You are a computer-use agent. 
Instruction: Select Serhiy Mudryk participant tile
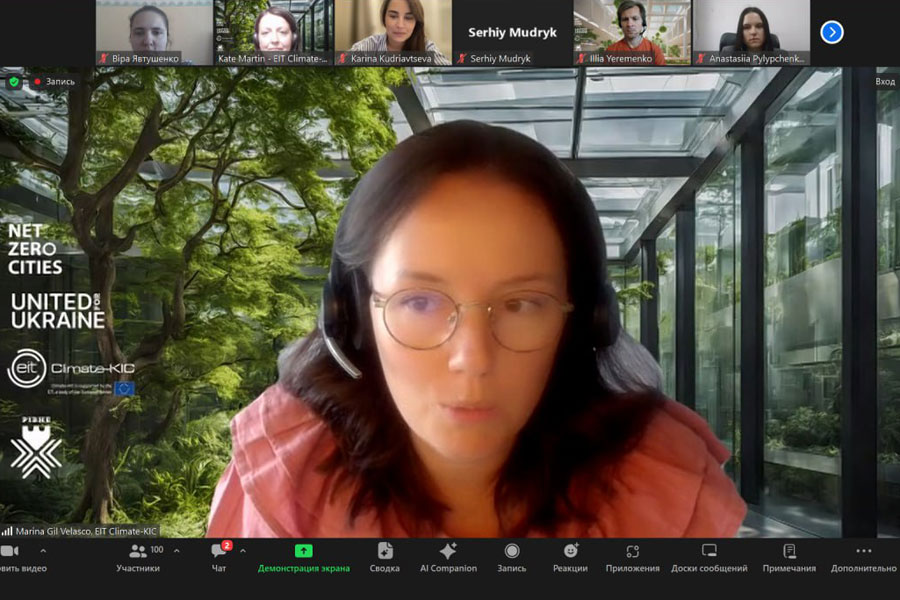[x=513, y=32]
